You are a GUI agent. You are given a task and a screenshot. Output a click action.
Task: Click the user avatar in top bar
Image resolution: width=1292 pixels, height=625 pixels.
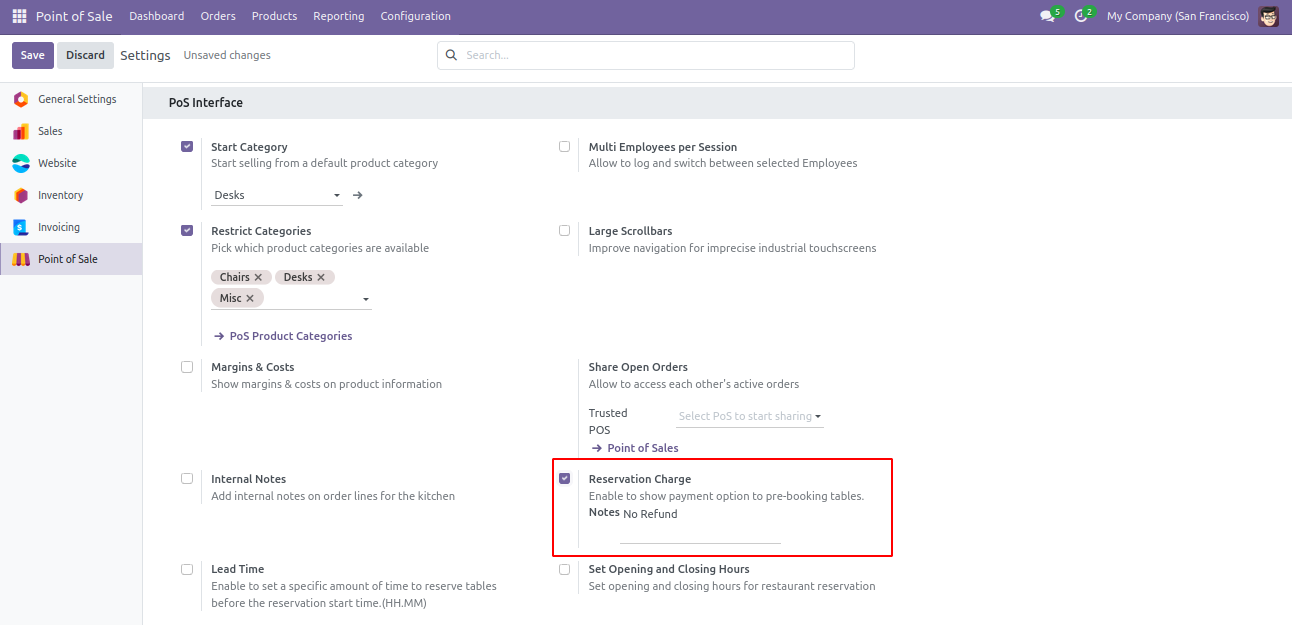(1268, 16)
